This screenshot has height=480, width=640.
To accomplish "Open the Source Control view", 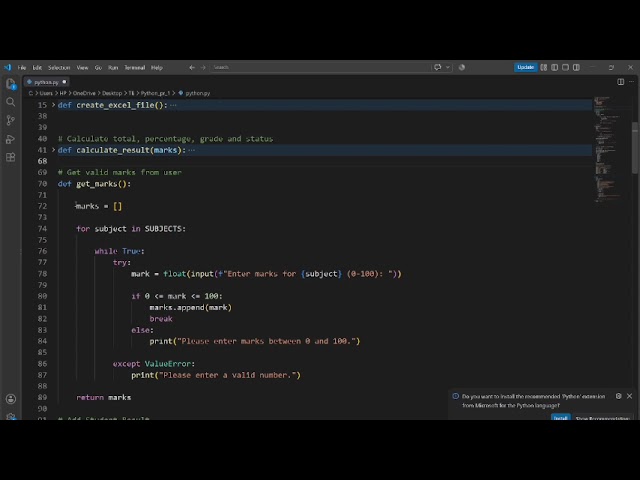I will [11, 120].
